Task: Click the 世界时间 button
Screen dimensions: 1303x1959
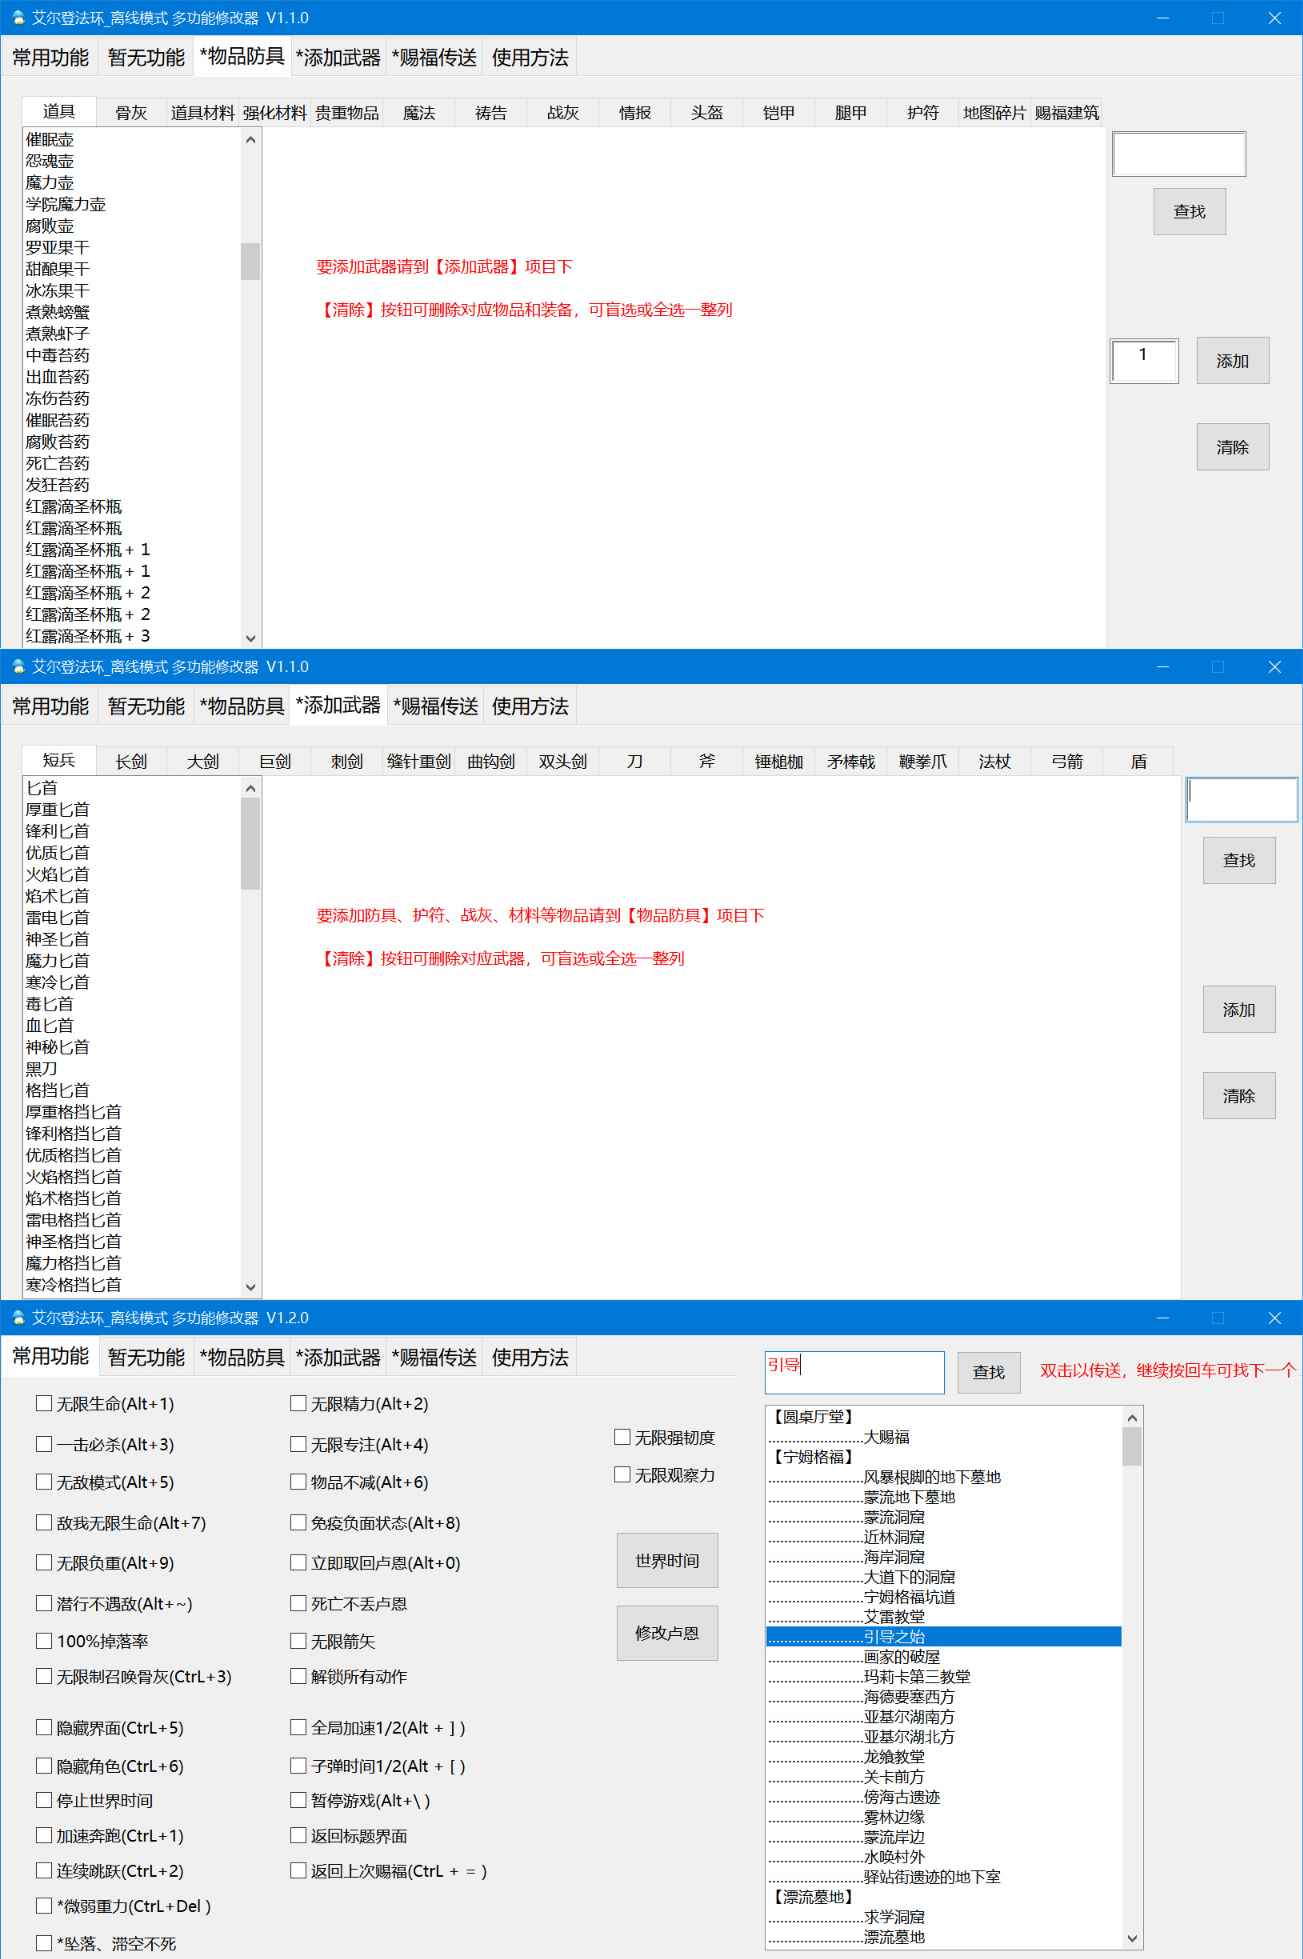Action: 667,1560
